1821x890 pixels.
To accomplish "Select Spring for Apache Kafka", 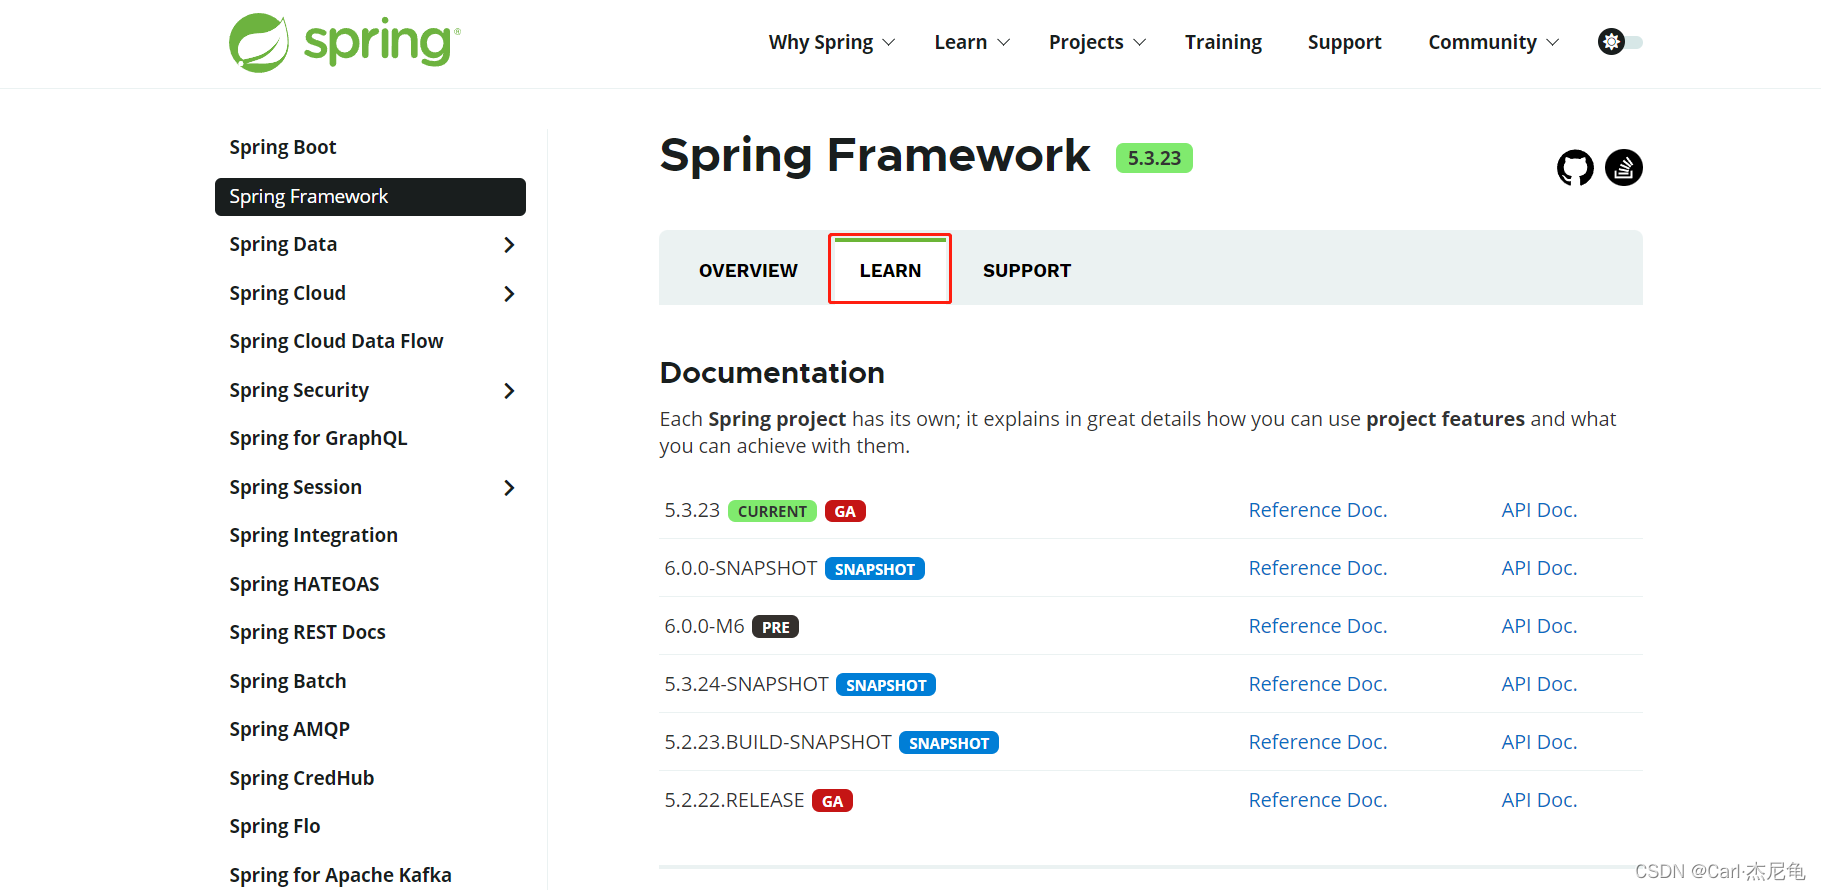I will [340, 875].
